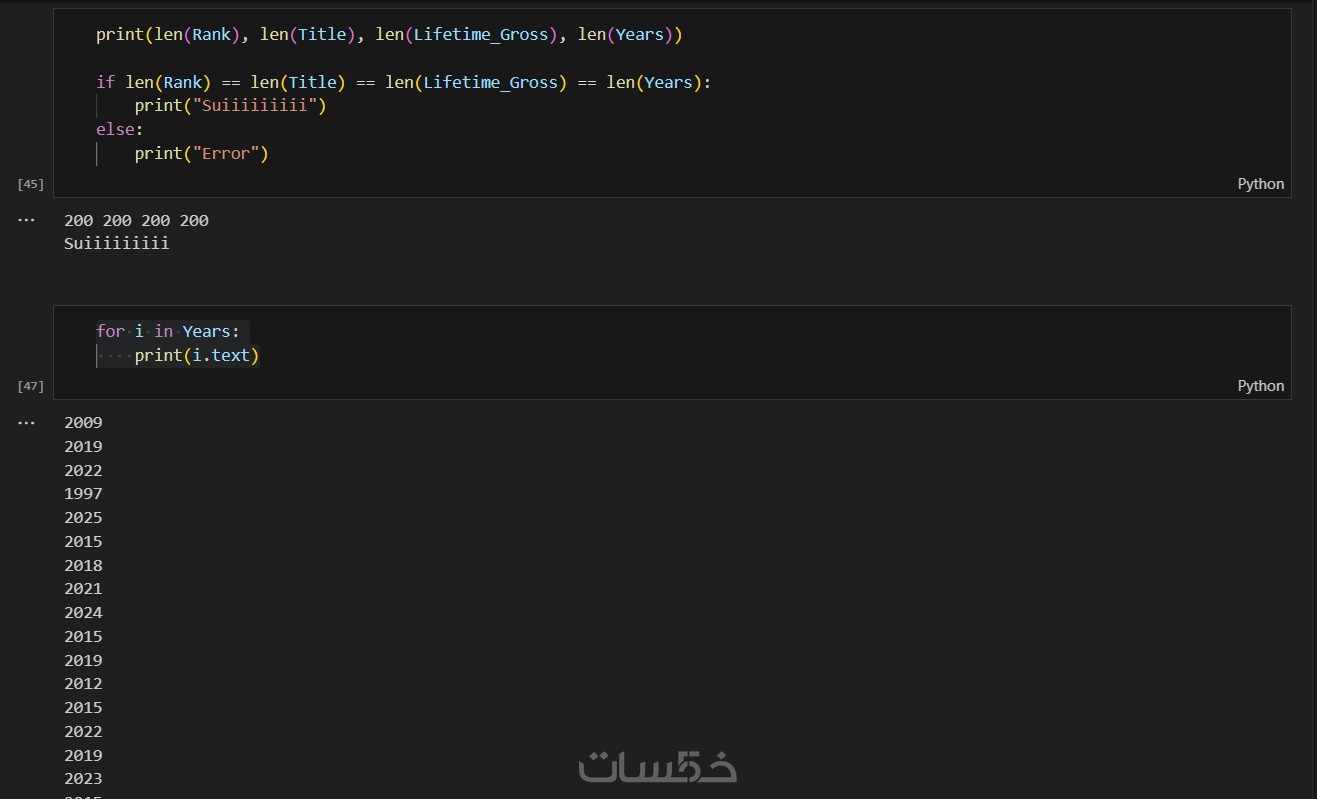The image size is (1317, 799).
Task: Open the Python language picker of cell 47
Action: pos(1260,386)
